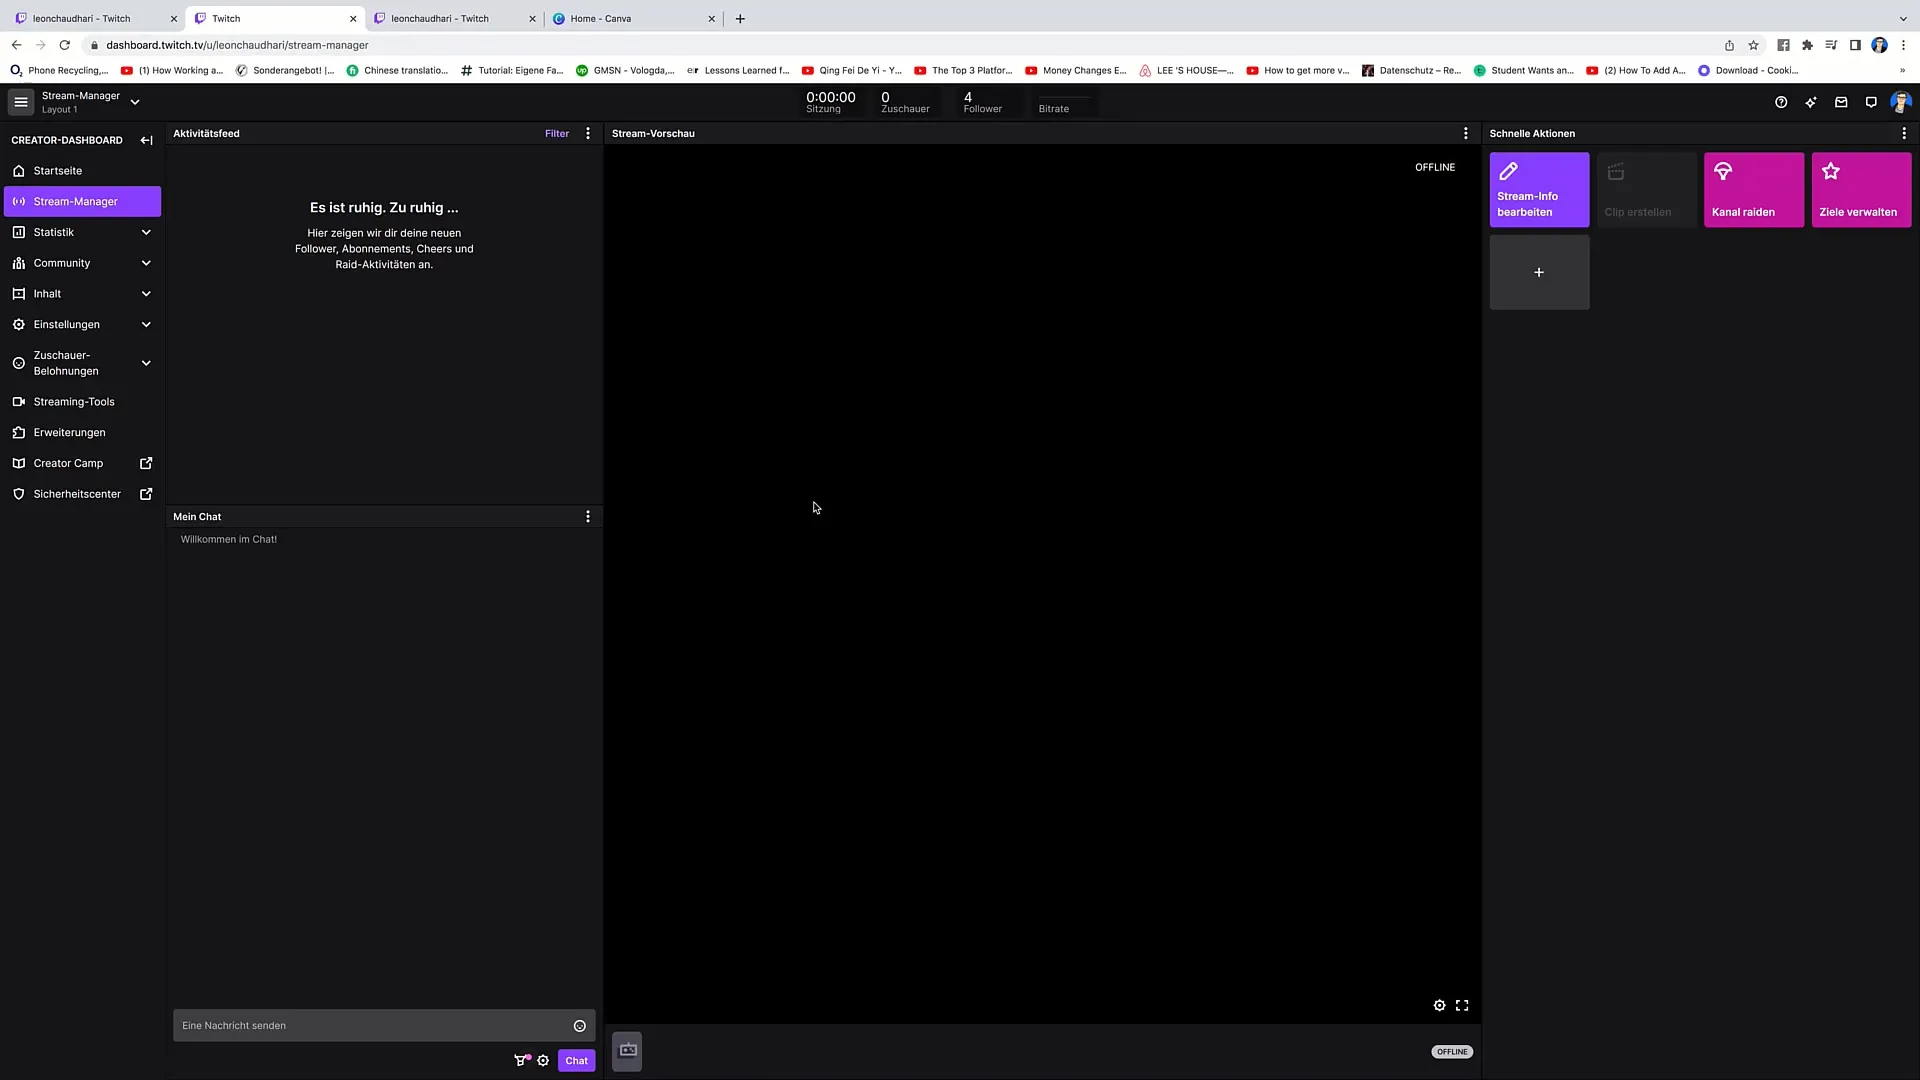Click the add quick action plus icon

click(1539, 272)
